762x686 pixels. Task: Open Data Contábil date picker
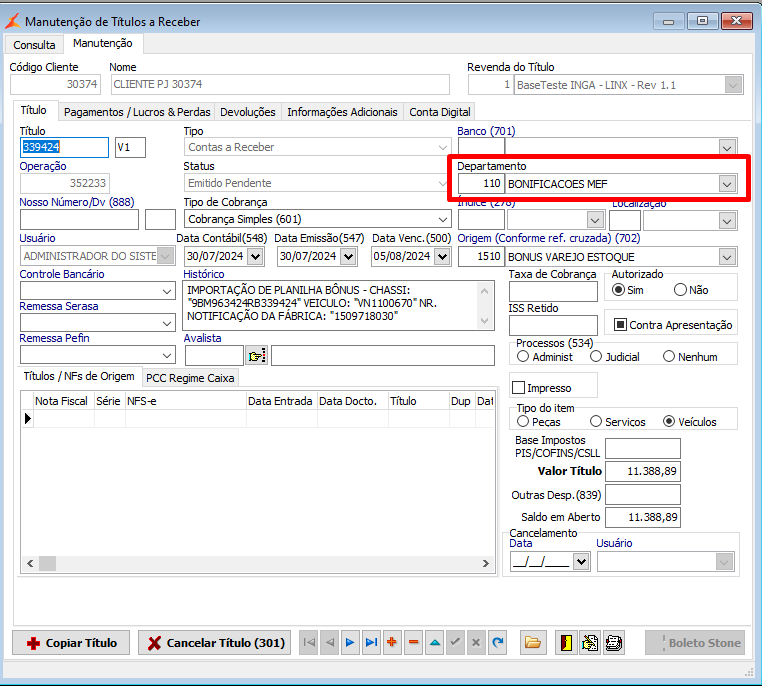coord(255,256)
